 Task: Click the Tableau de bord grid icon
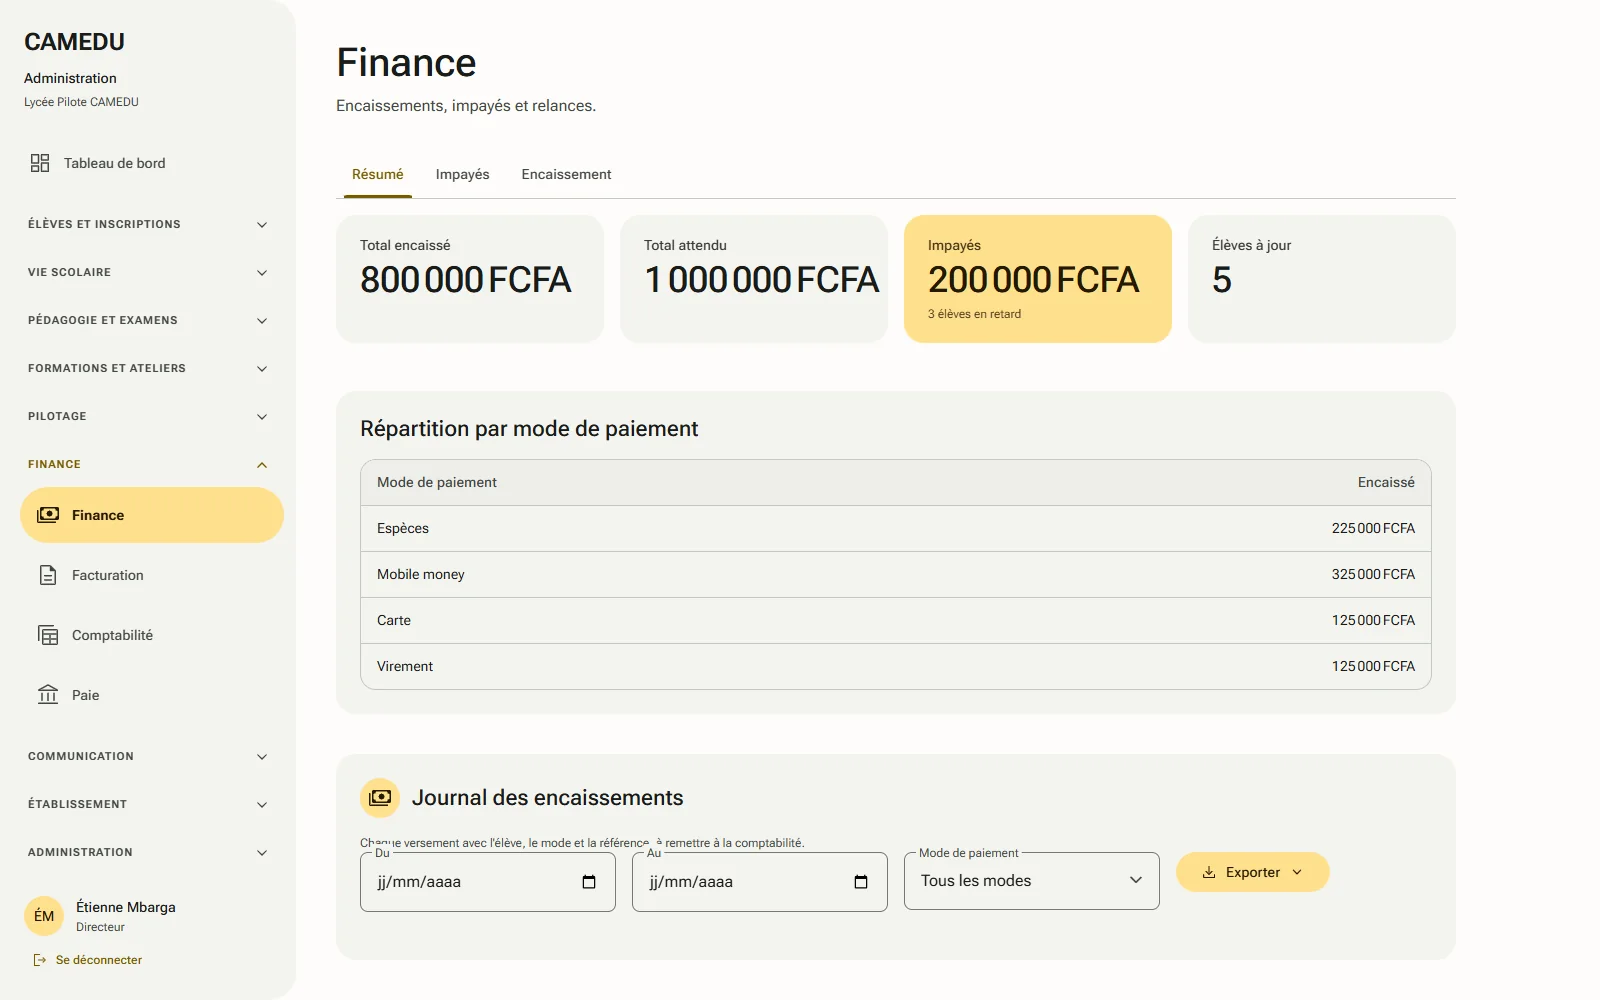click(x=40, y=163)
